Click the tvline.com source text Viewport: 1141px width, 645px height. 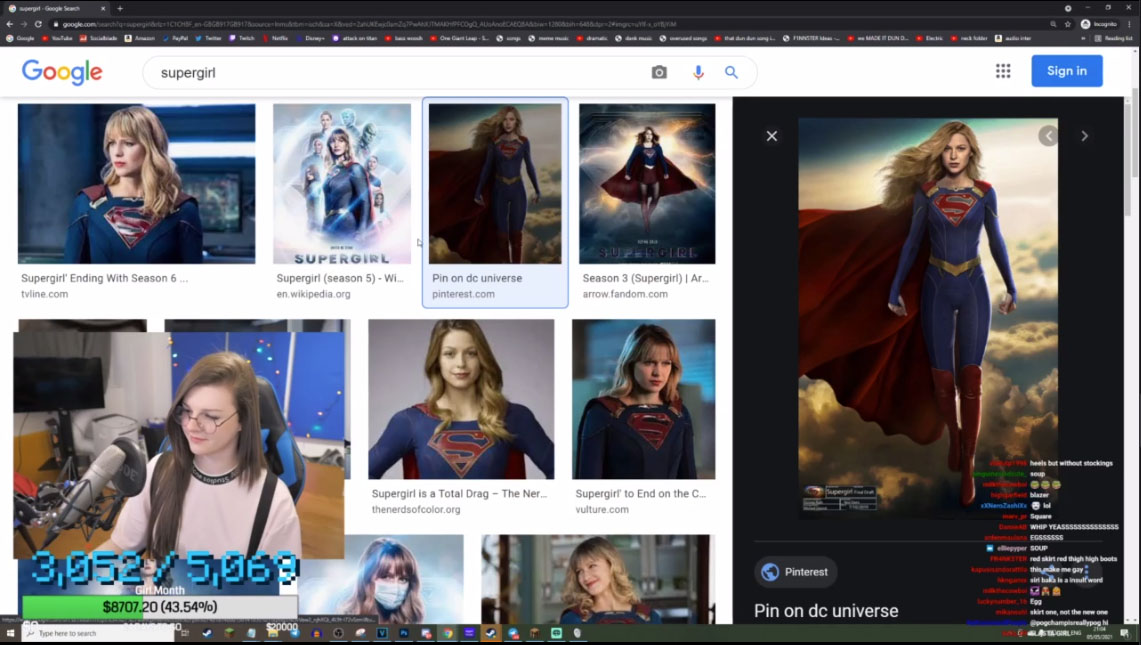(x=44, y=294)
